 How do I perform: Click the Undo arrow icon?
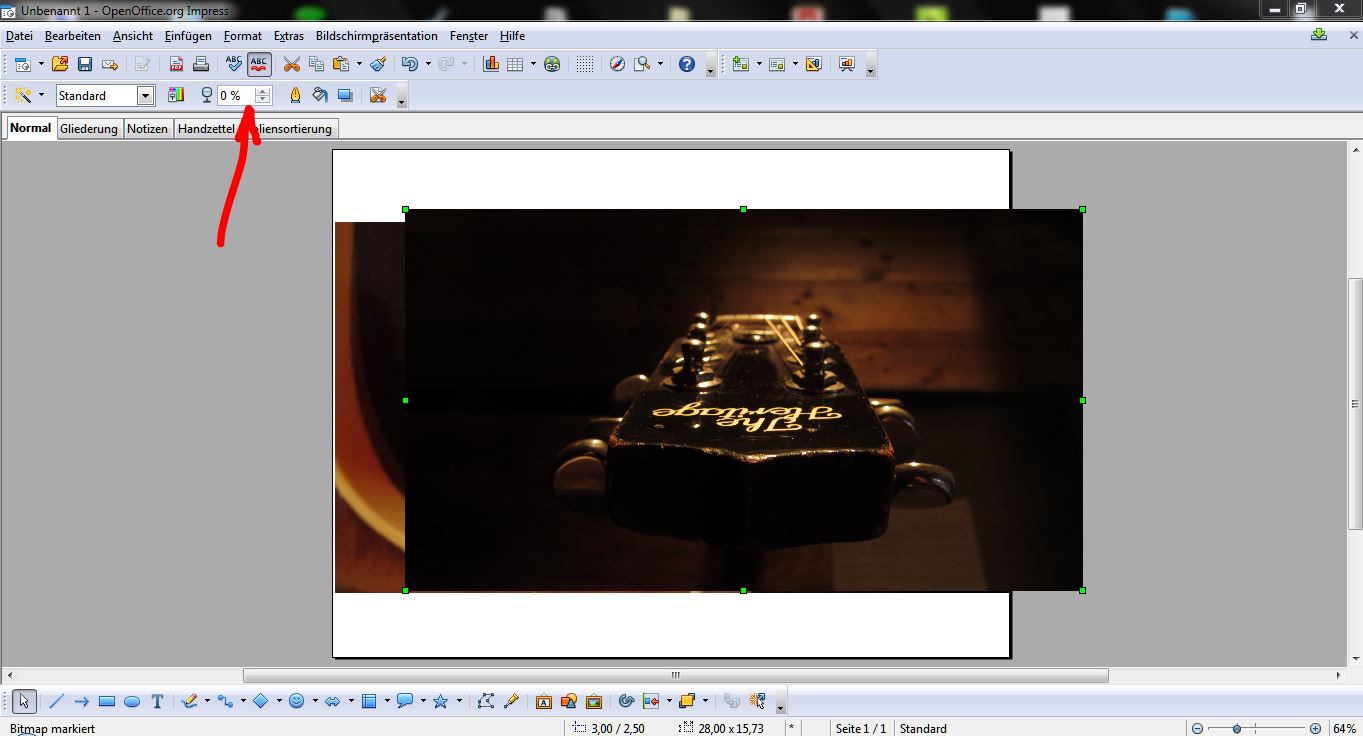coord(409,64)
